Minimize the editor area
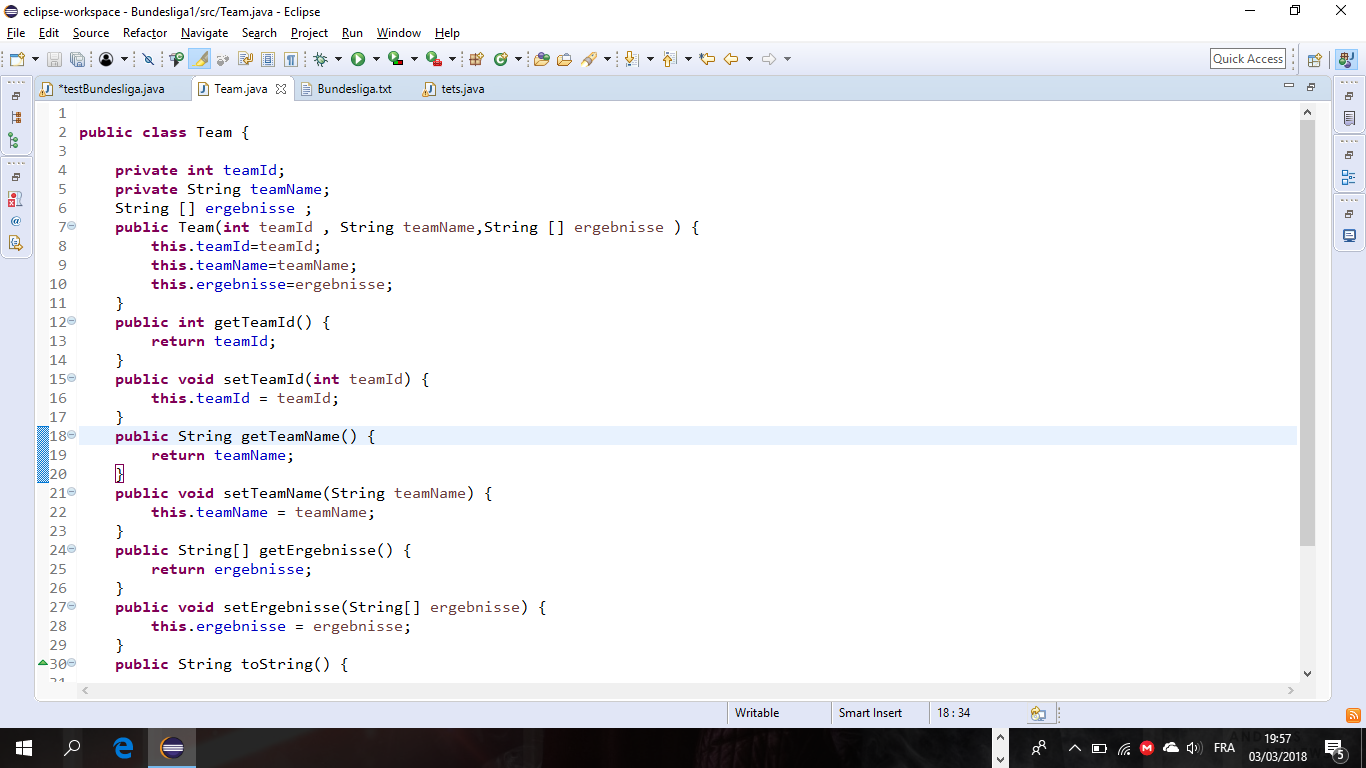This screenshot has width=1366, height=768. [x=1289, y=87]
